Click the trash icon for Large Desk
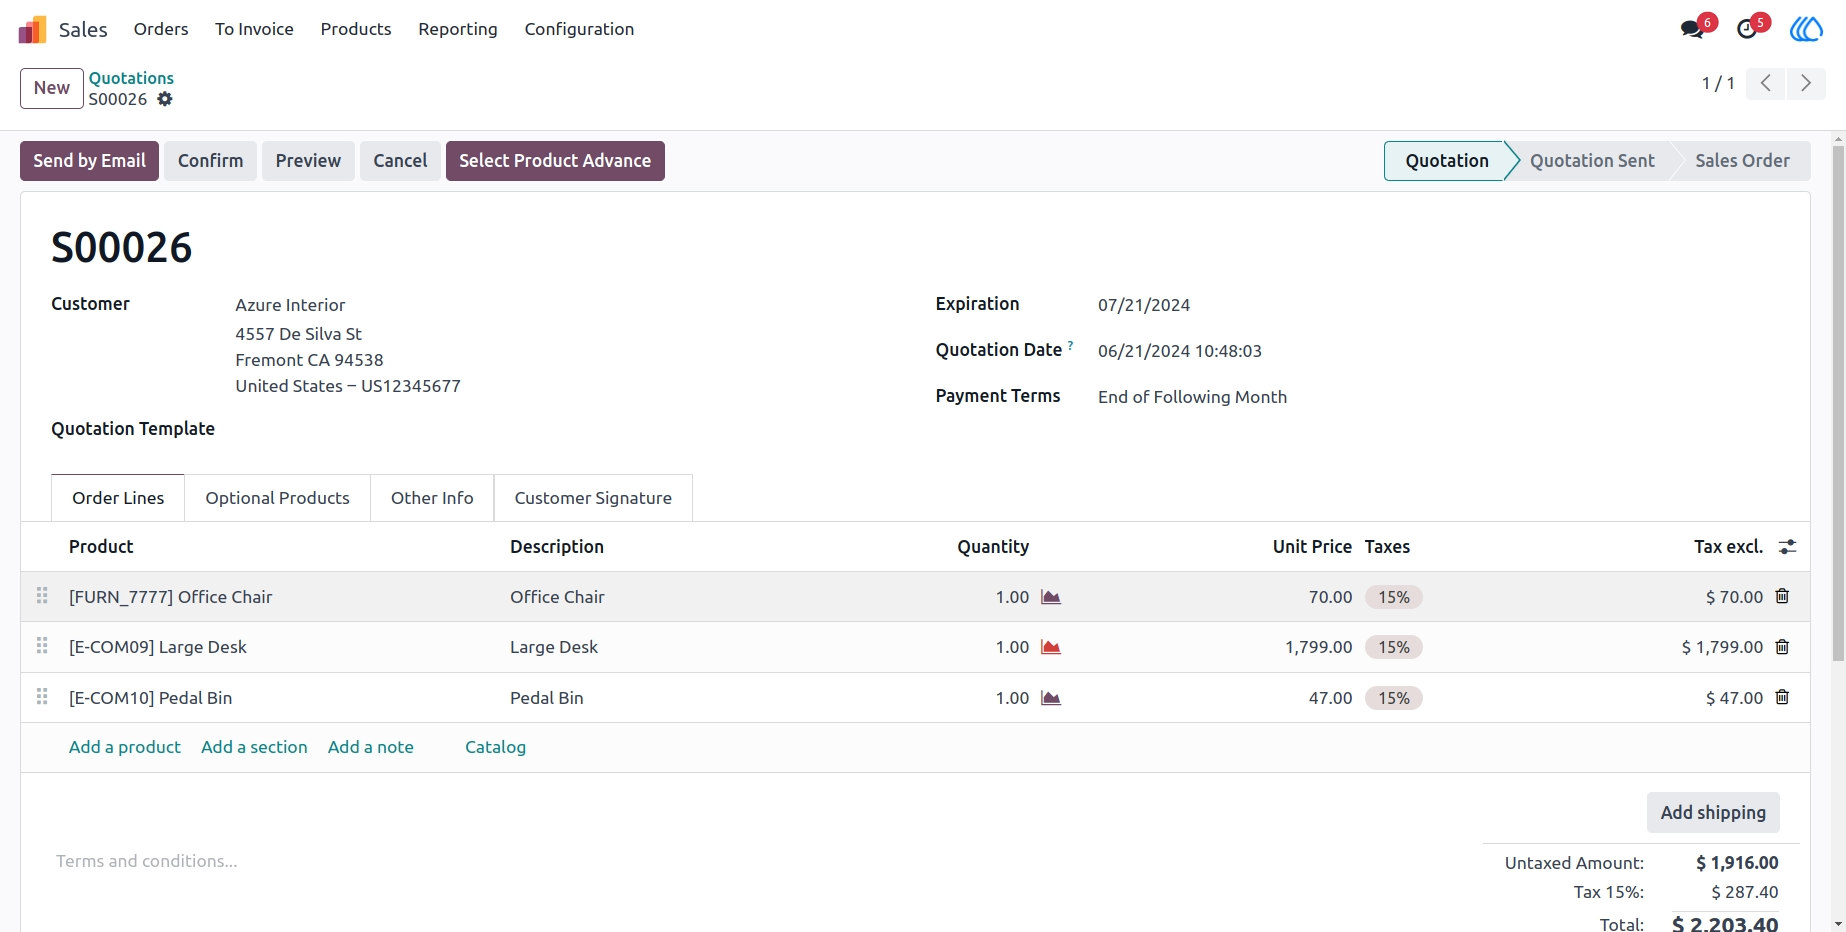 point(1782,647)
